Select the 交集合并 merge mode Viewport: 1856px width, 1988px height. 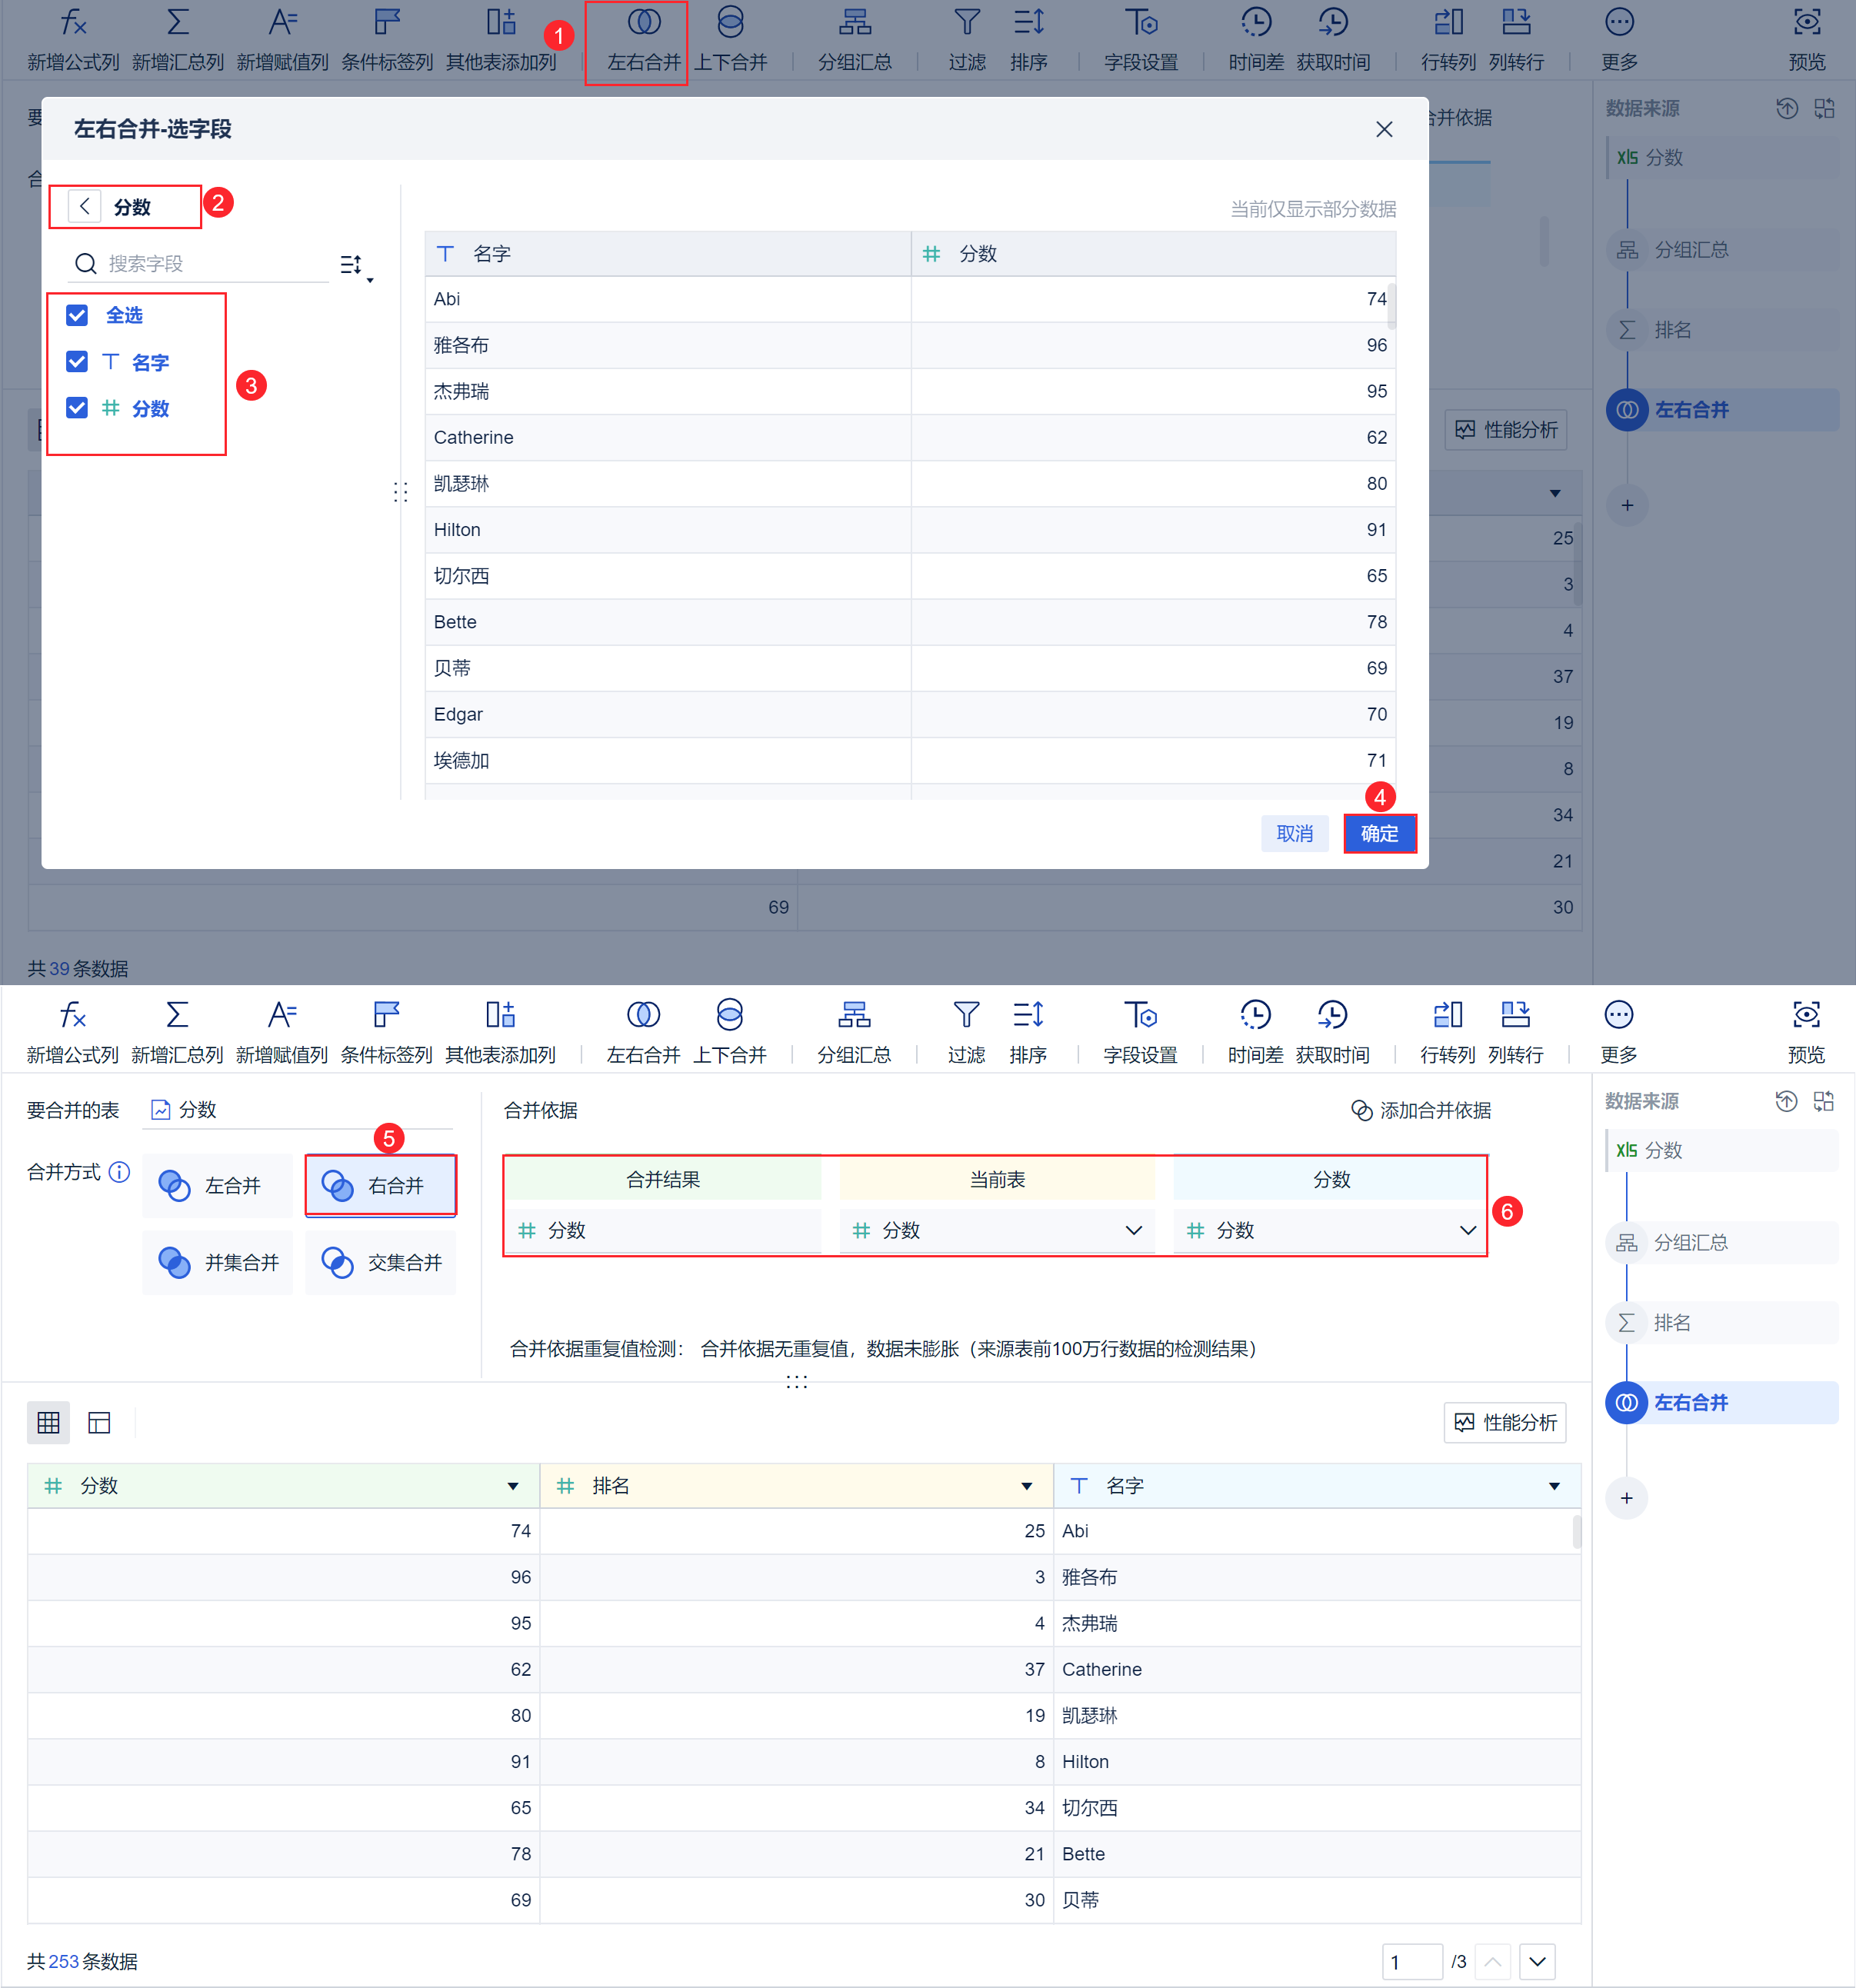pyautogui.click(x=380, y=1263)
